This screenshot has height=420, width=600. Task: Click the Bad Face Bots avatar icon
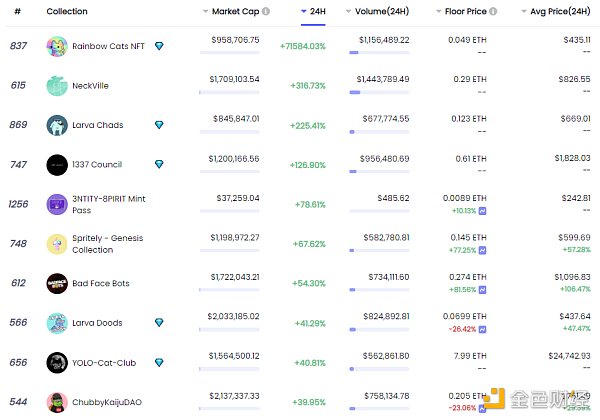pyautogui.click(x=57, y=283)
